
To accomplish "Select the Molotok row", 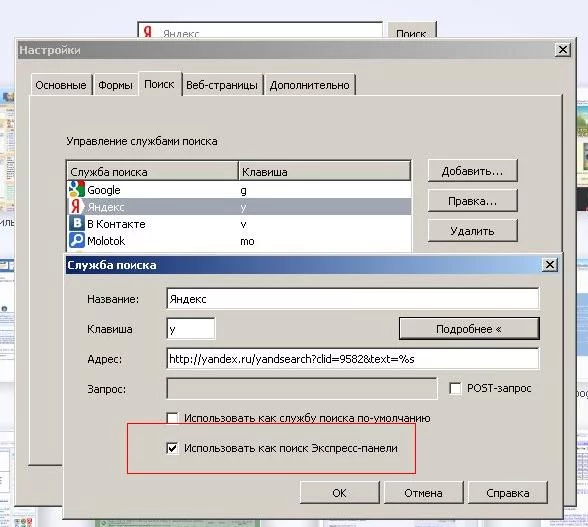I will [239, 241].
